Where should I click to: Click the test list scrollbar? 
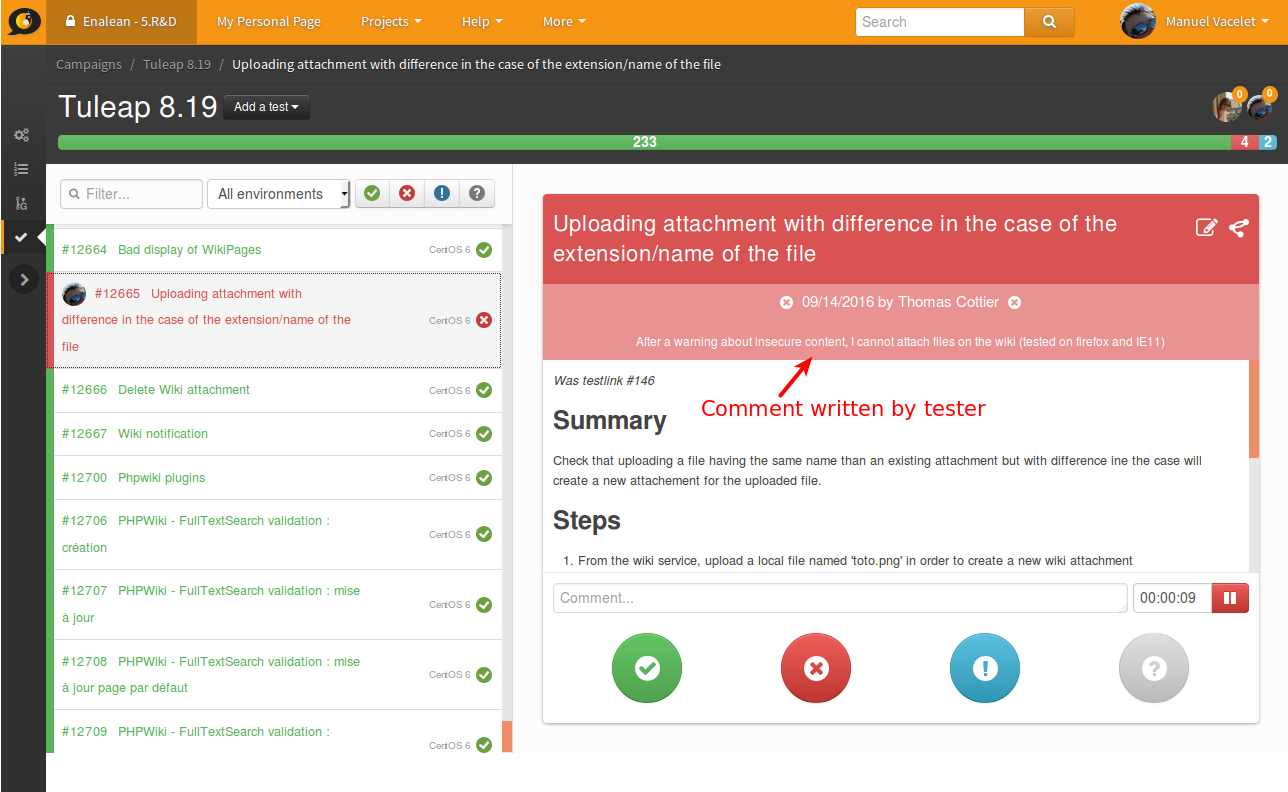507,736
